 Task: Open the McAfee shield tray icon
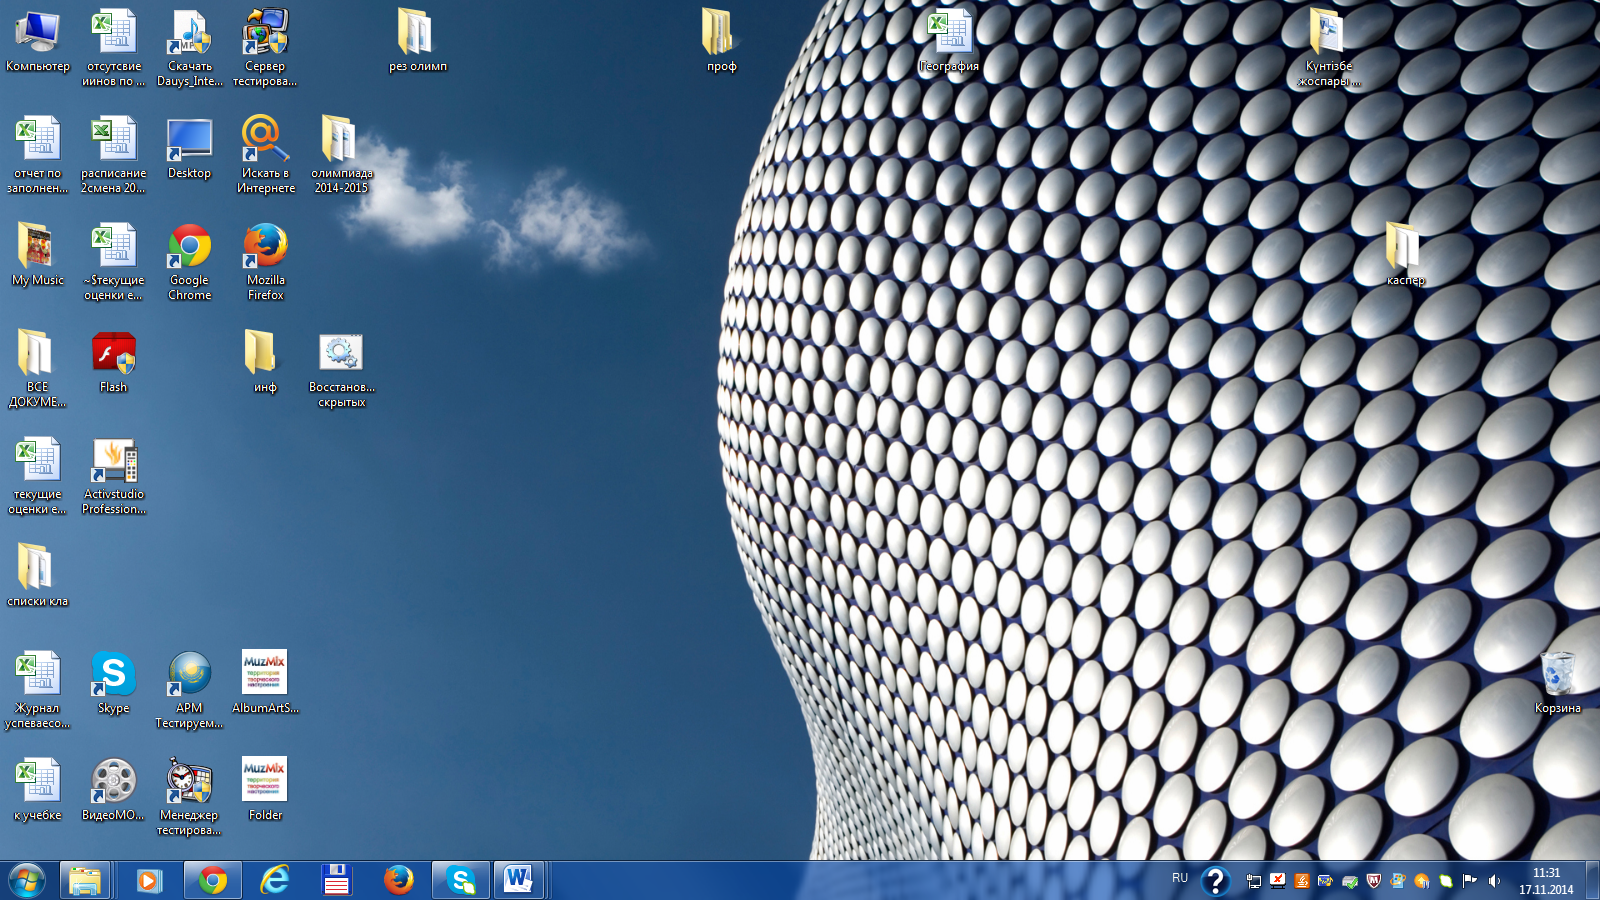(1374, 881)
